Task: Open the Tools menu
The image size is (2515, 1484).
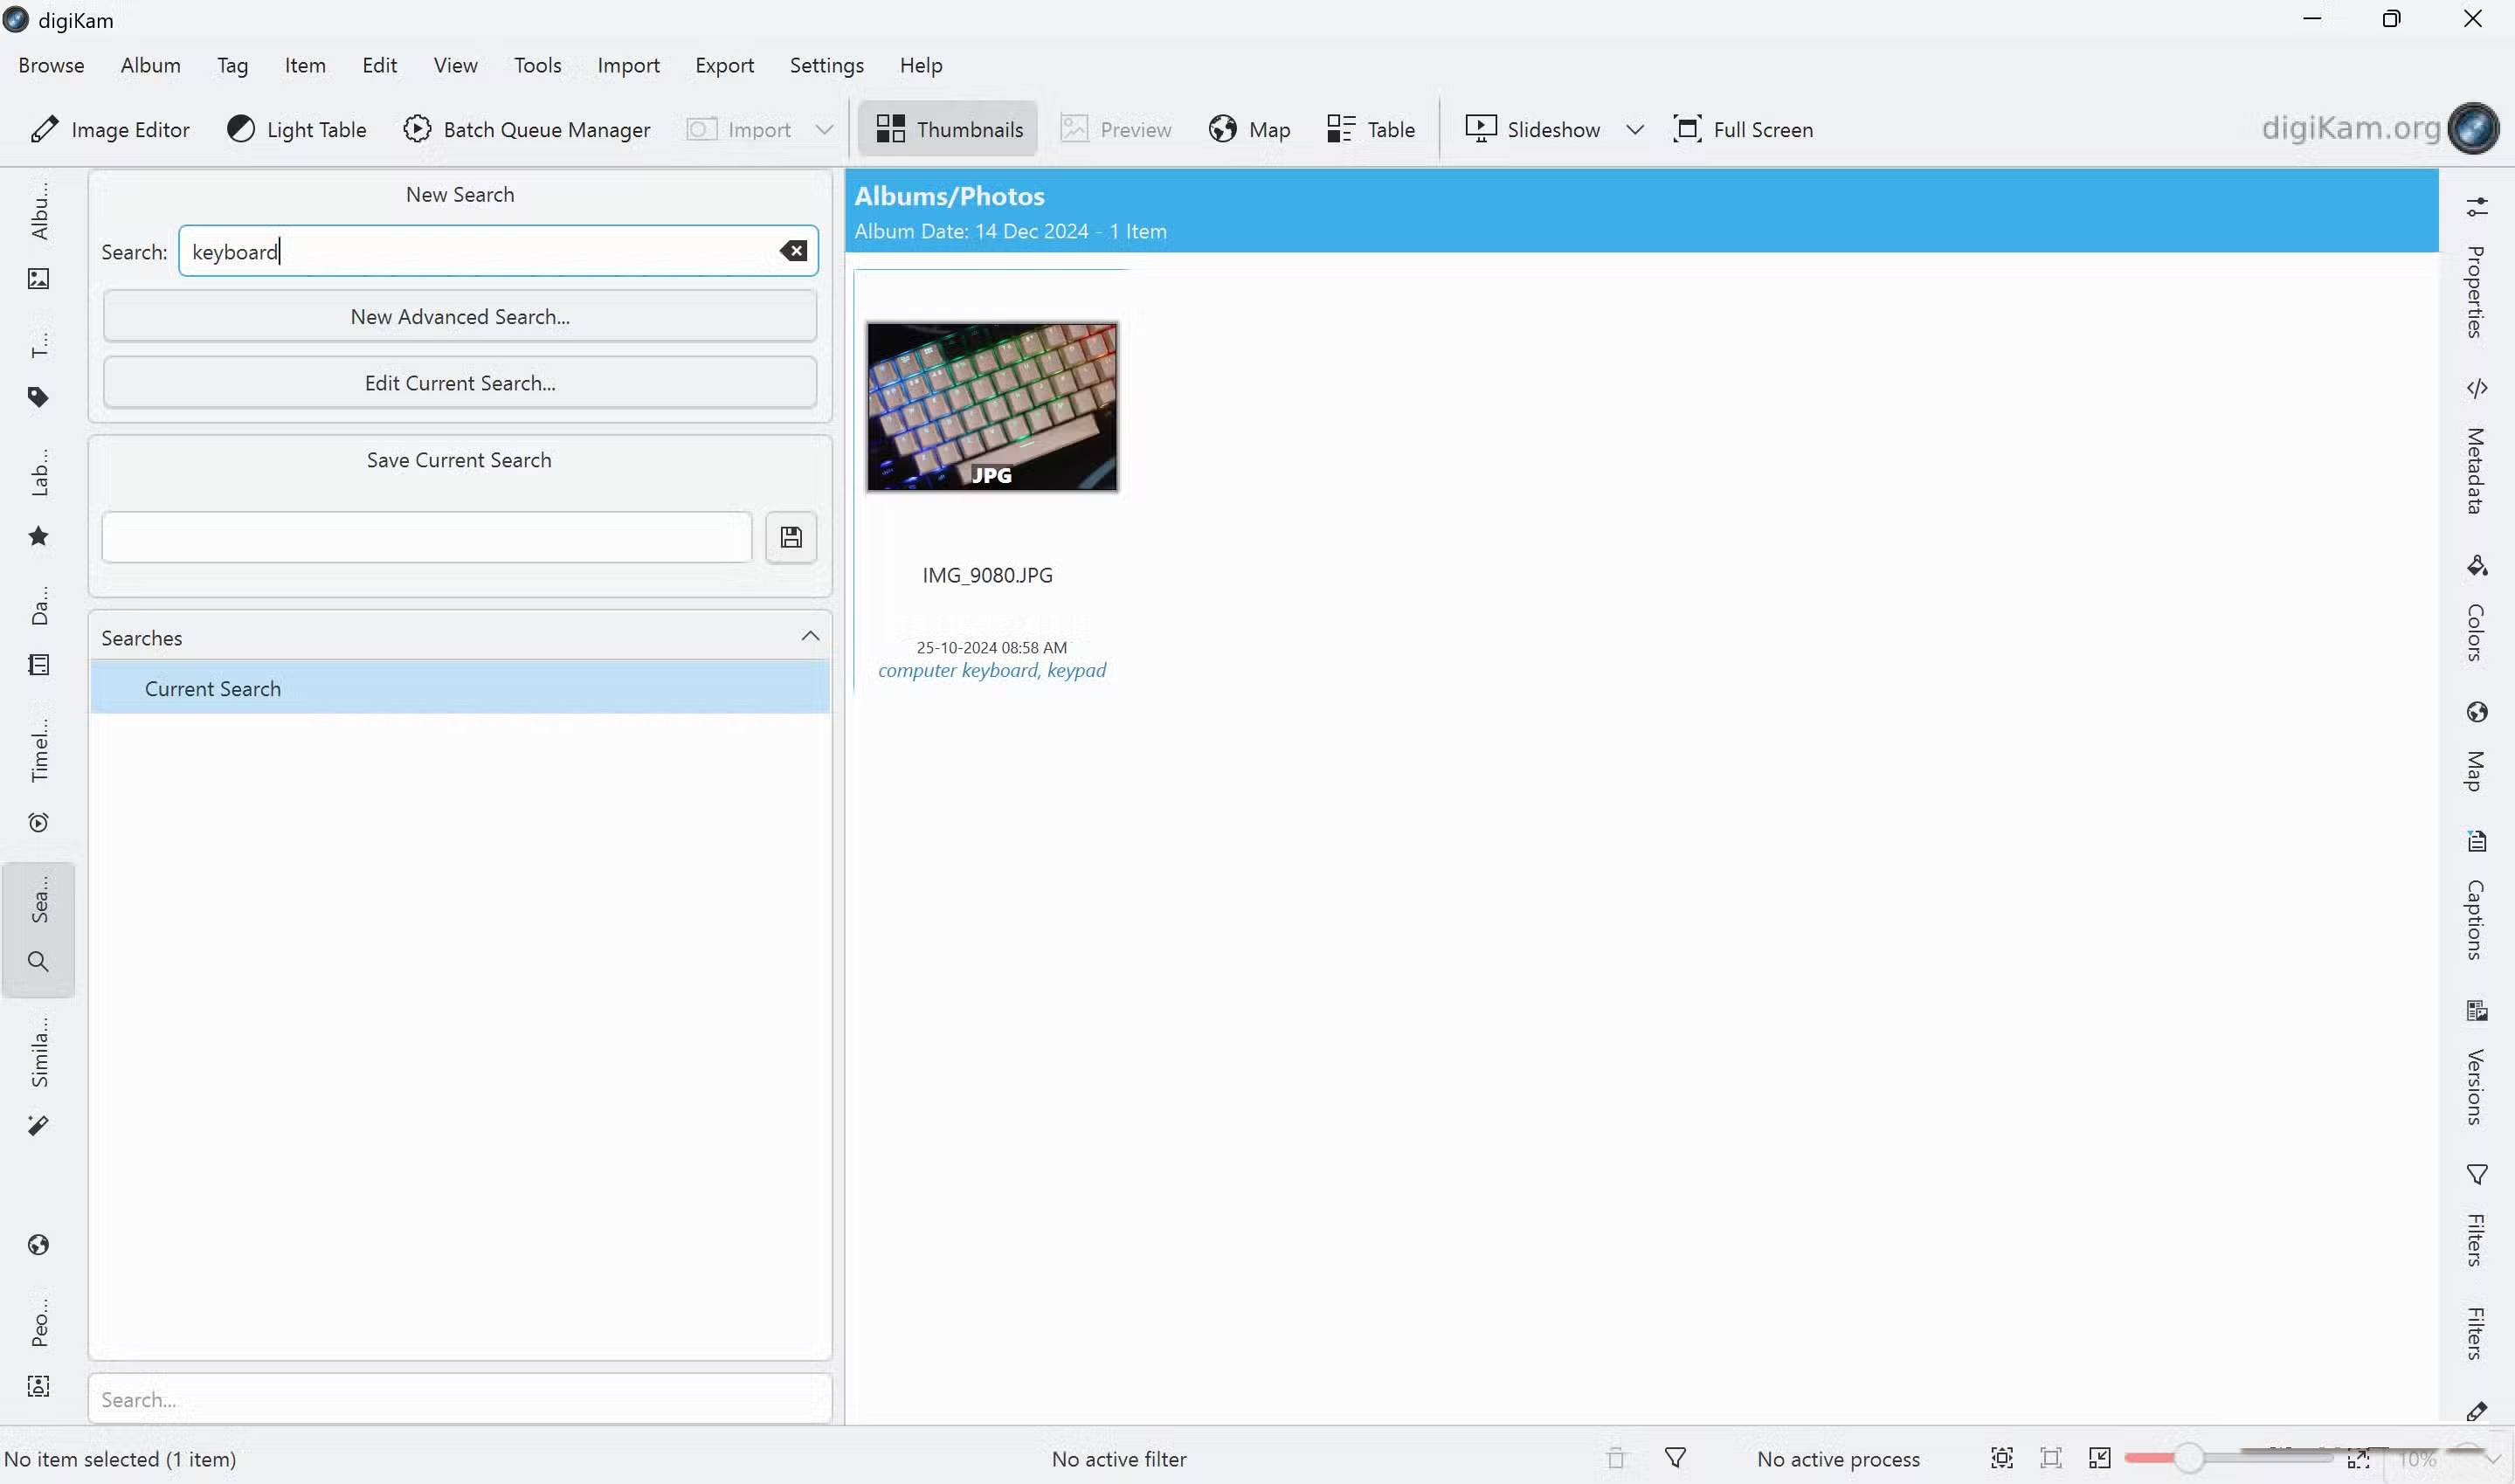Action: pyautogui.click(x=537, y=65)
